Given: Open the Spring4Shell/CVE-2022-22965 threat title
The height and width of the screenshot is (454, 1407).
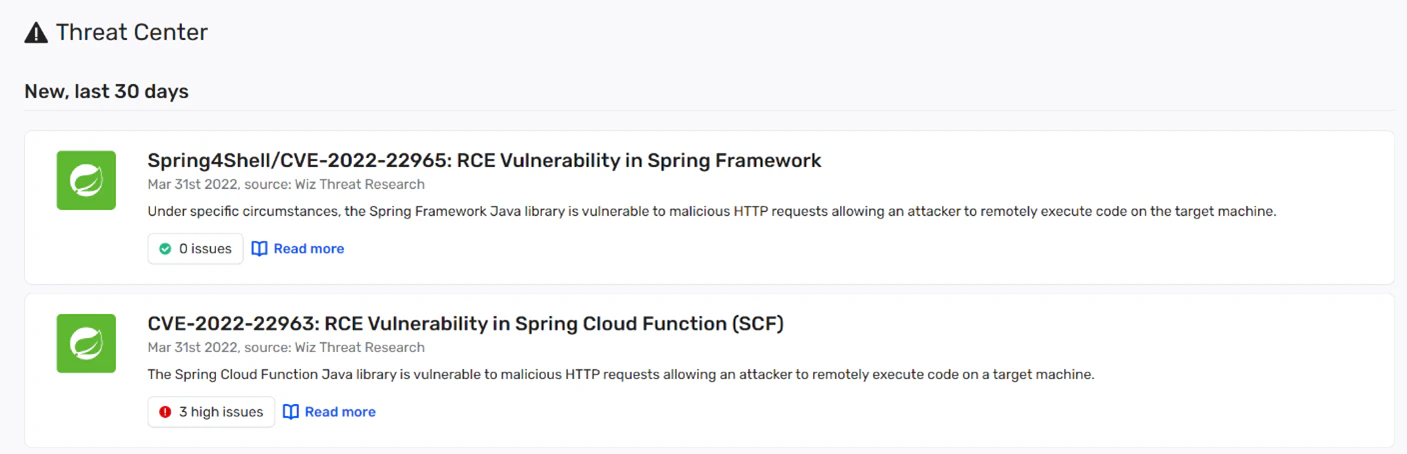Looking at the screenshot, I should [484, 160].
